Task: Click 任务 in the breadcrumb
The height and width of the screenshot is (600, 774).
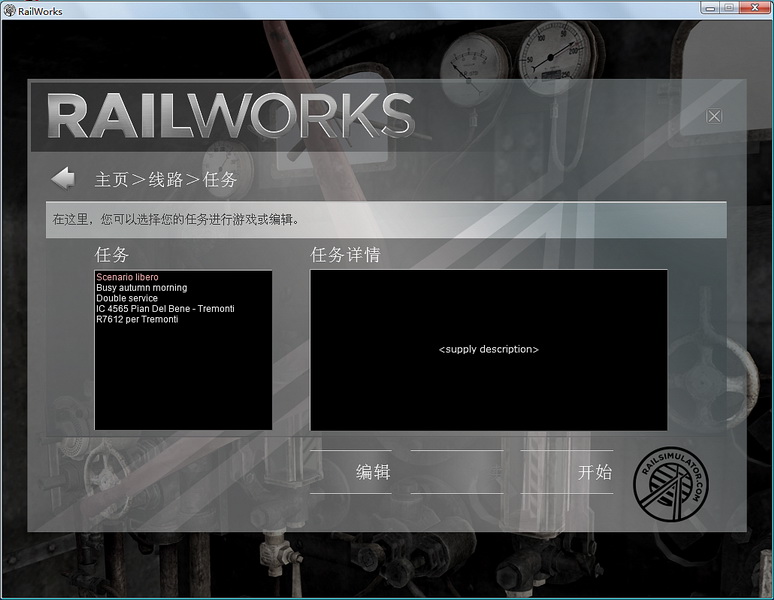Action: click(x=220, y=180)
